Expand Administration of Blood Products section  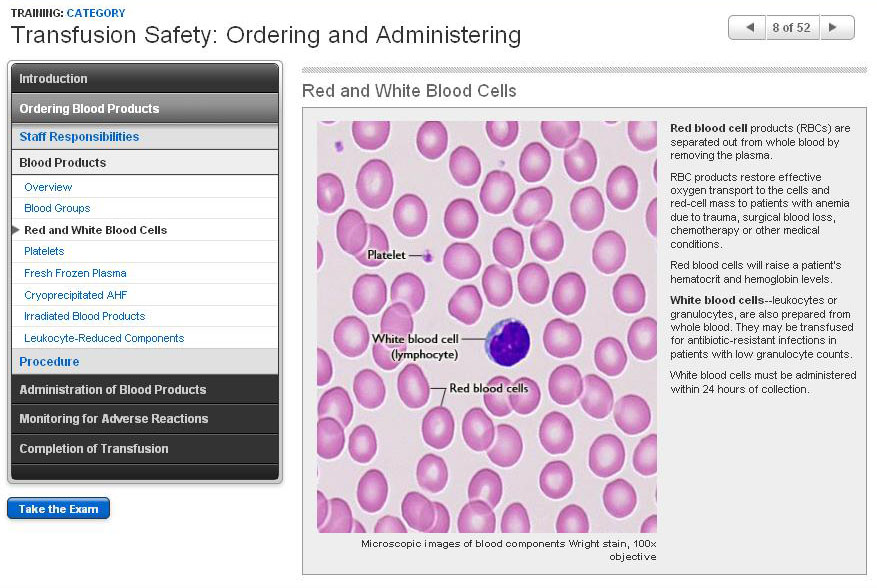tap(145, 390)
